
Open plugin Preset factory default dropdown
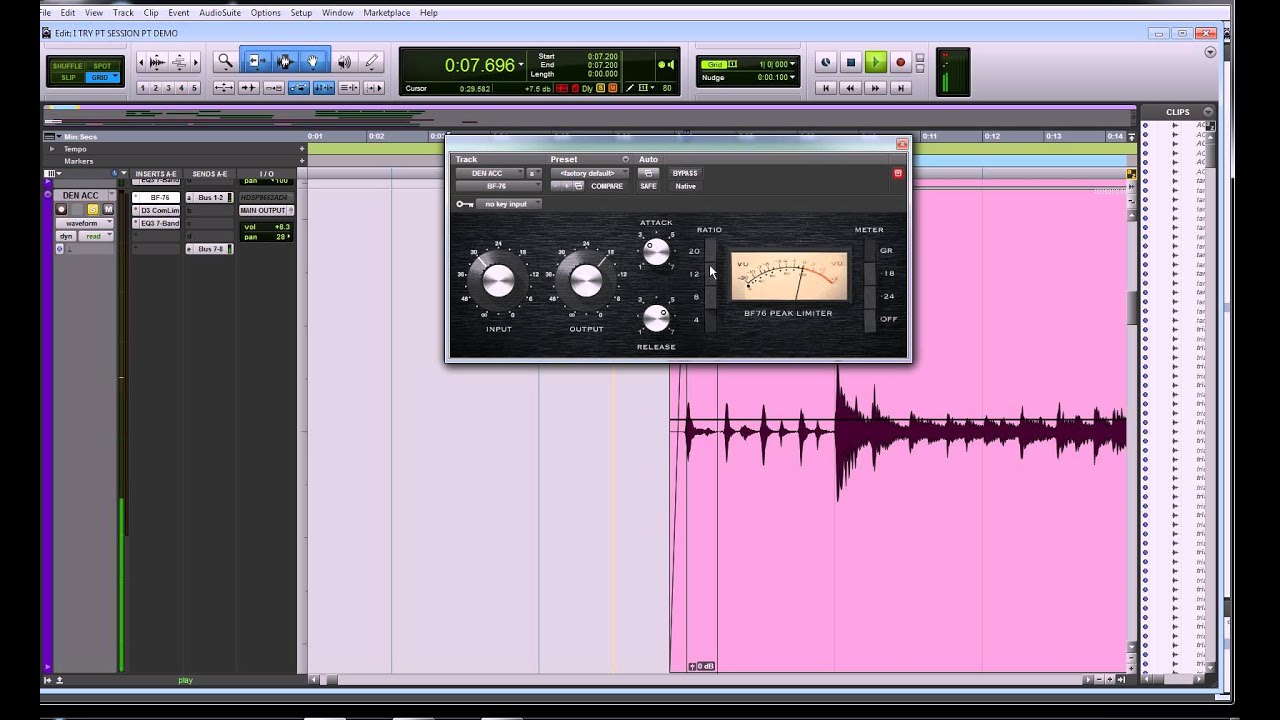point(589,173)
